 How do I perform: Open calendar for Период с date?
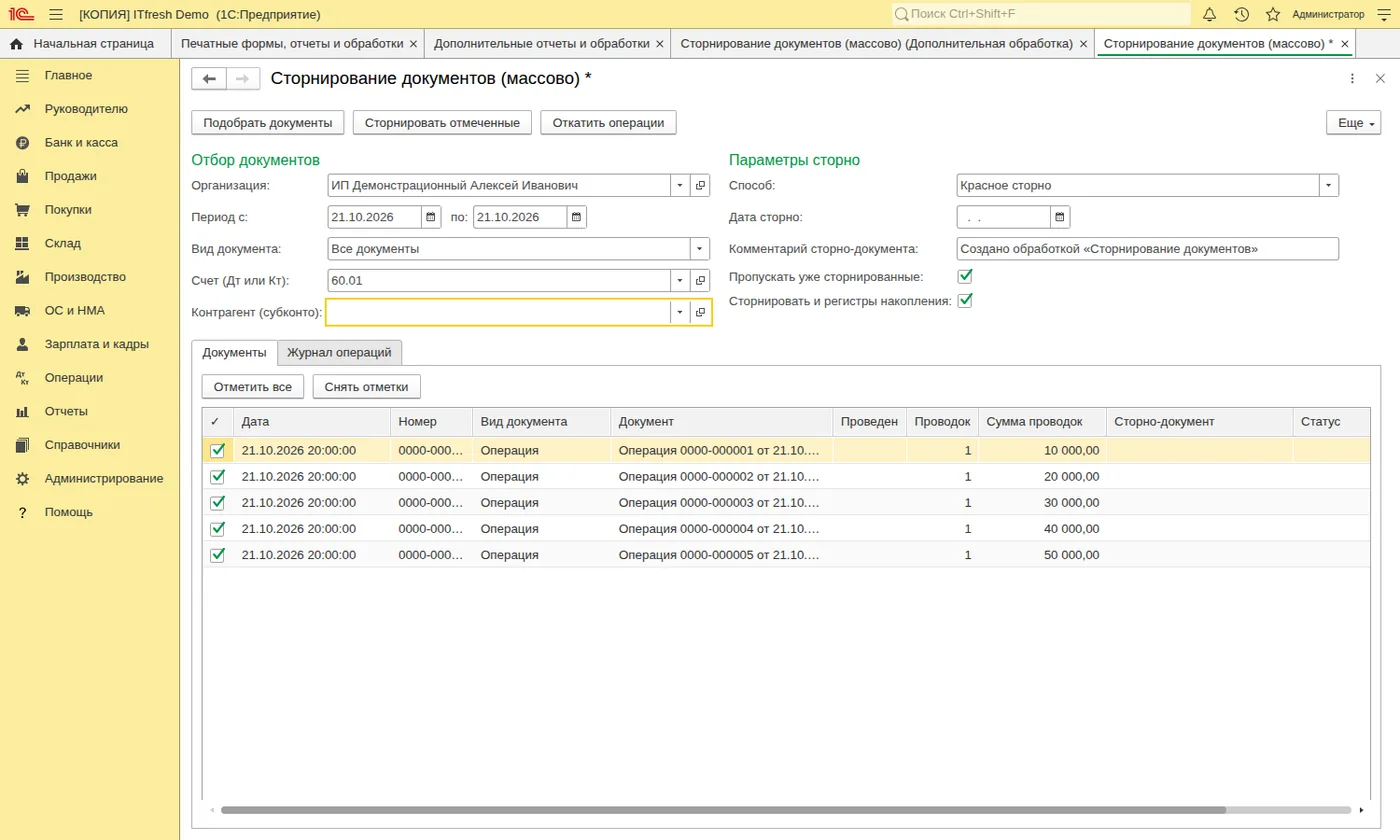[431, 217]
